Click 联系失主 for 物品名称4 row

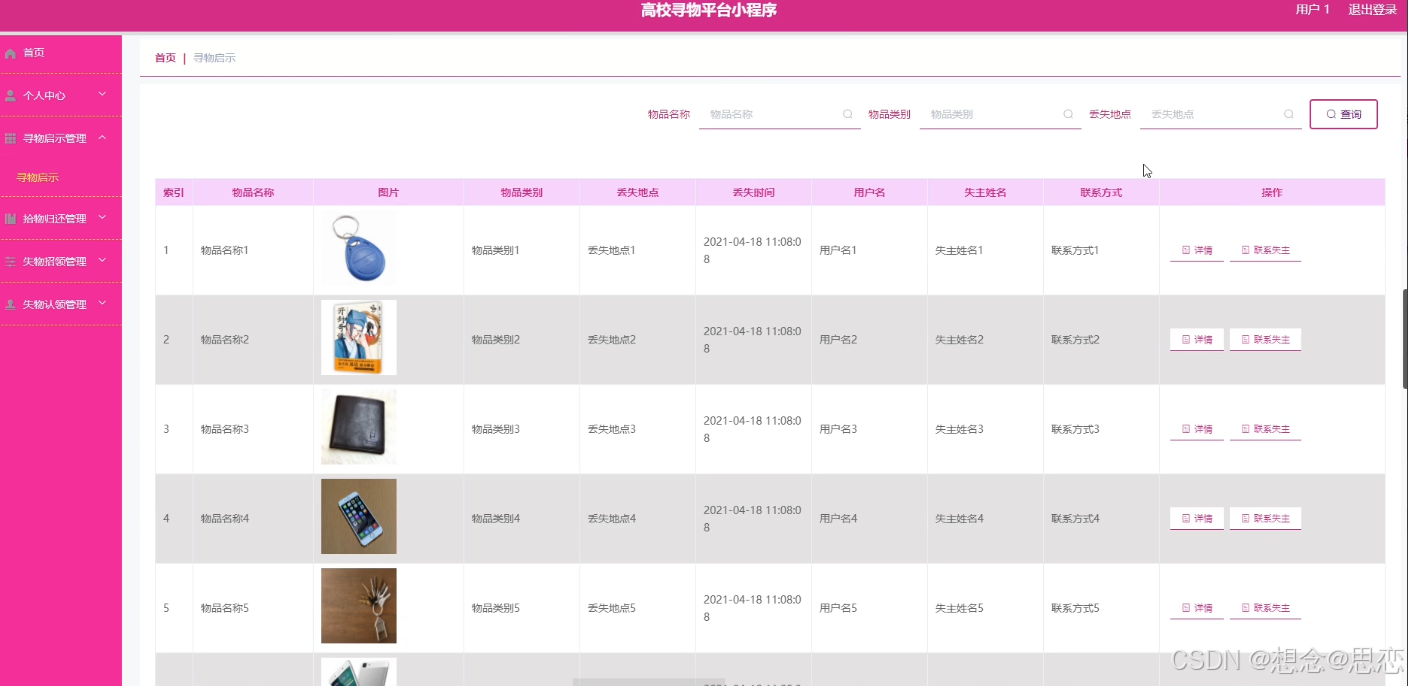[1265, 519]
